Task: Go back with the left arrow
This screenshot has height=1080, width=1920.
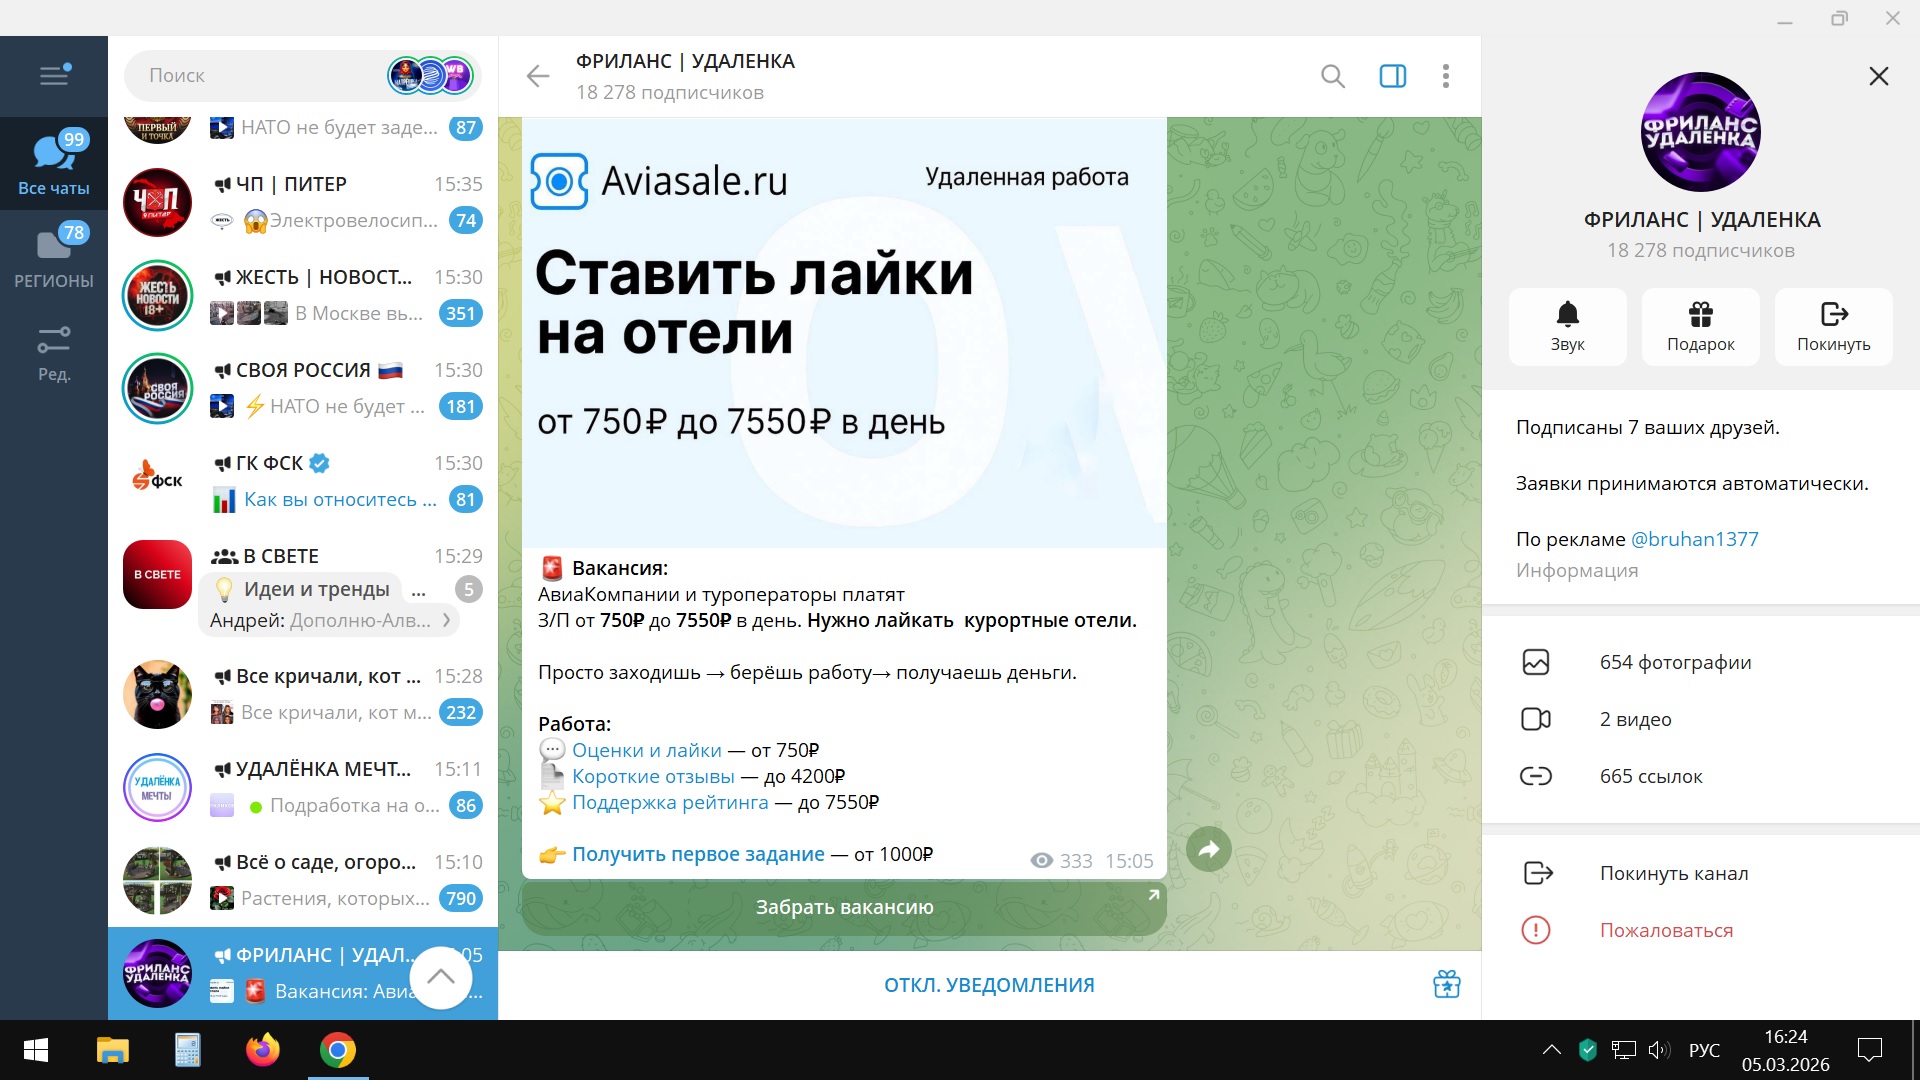Action: 538,76
